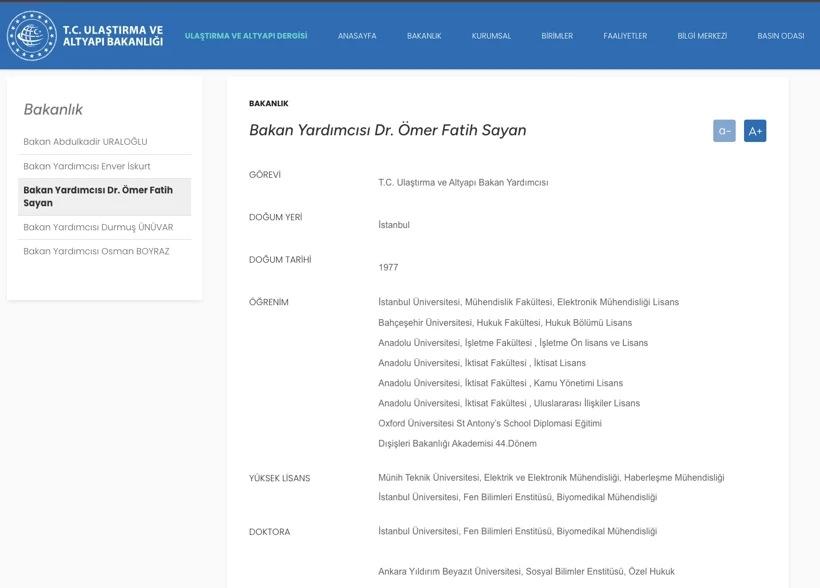Viewport: 820px width, 588px height.
Task: Click the Bakanlık sidebar heading
Action: coord(53,109)
